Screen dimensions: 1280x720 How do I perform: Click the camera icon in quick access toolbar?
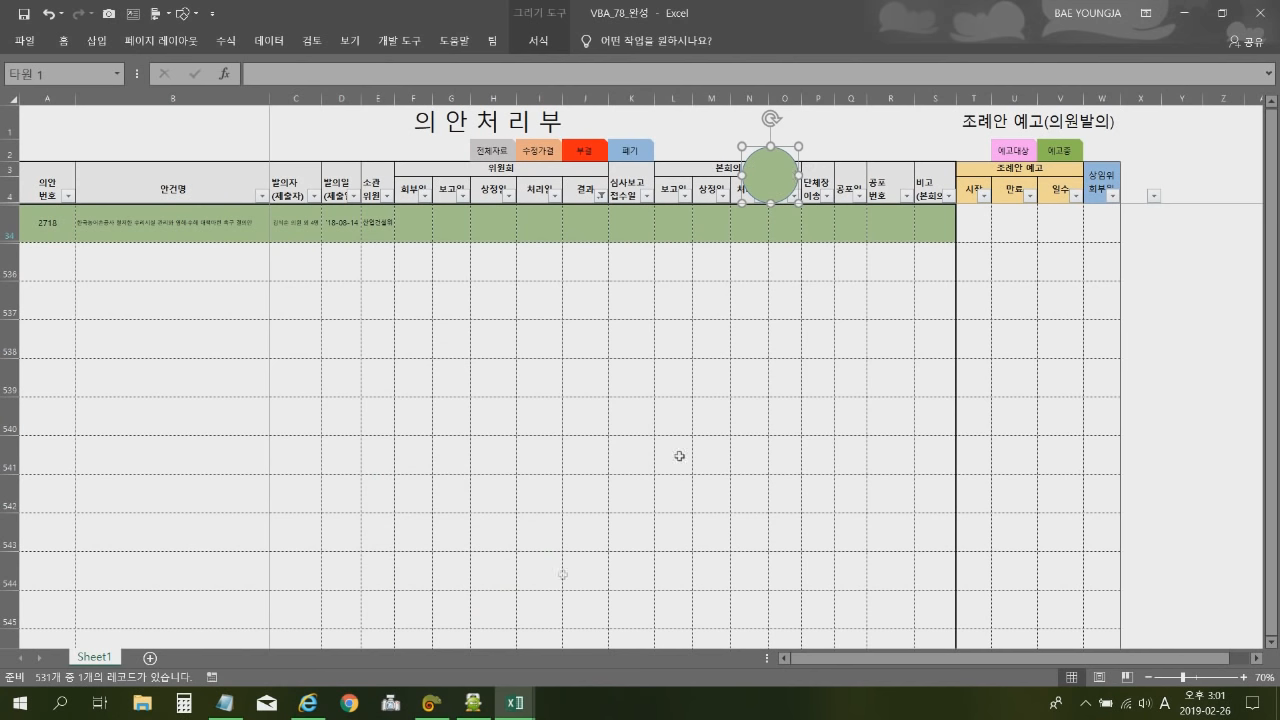click(109, 14)
